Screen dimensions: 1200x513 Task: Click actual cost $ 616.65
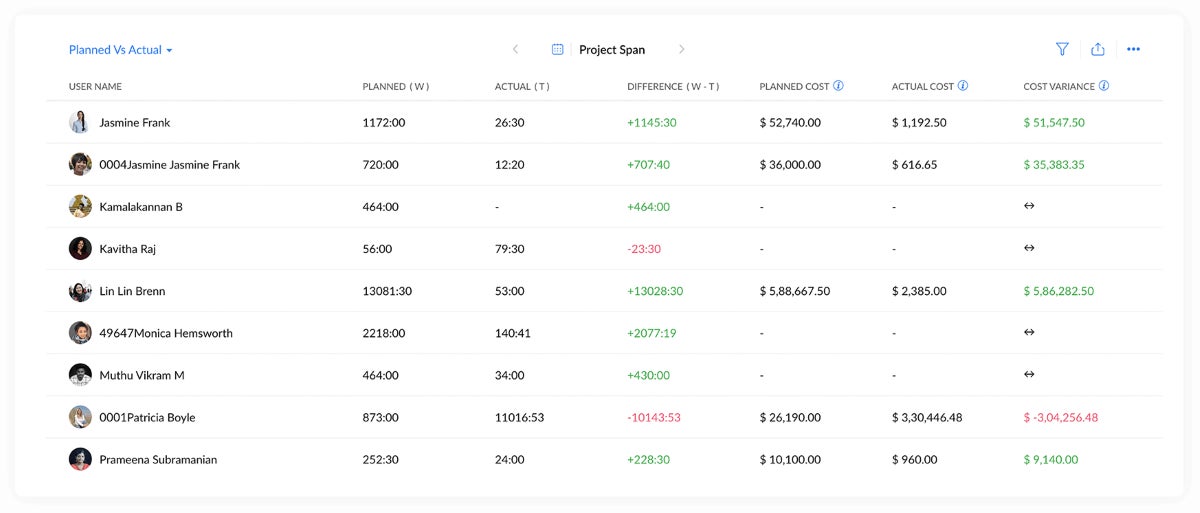915,165
